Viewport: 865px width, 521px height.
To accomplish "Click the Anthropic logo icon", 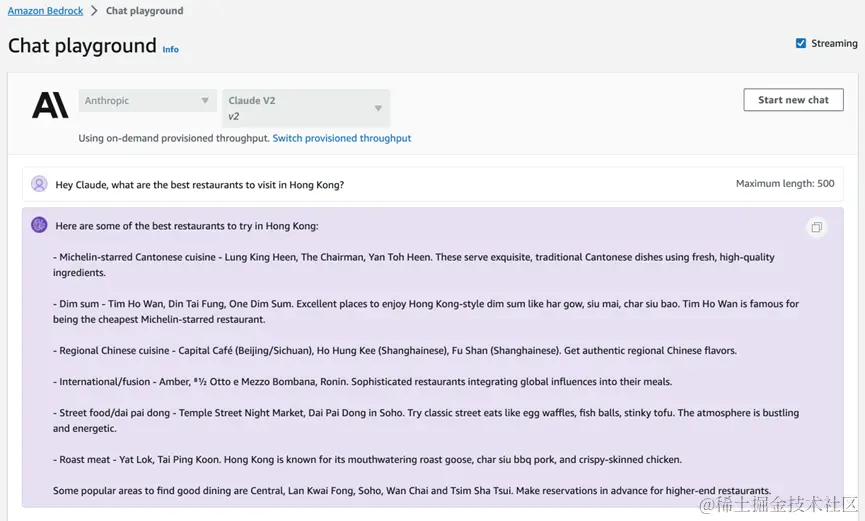I will pos(50,105).
